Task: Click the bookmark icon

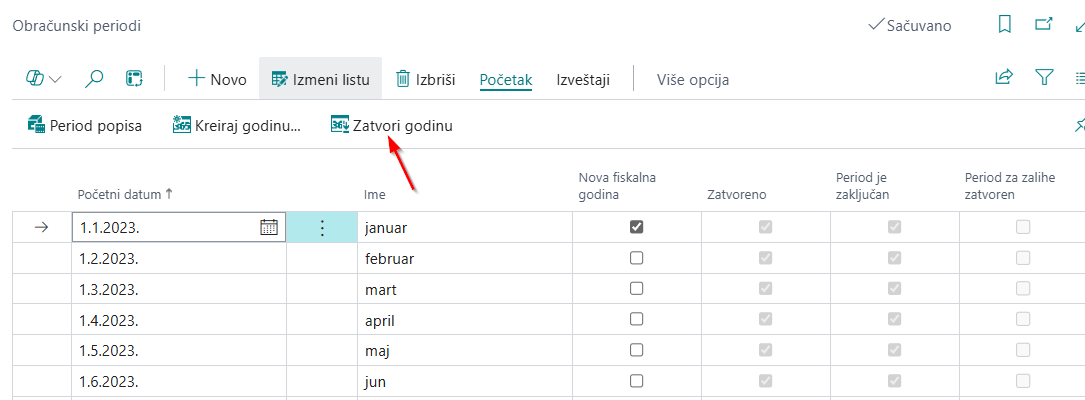Action: [1005, 25]
